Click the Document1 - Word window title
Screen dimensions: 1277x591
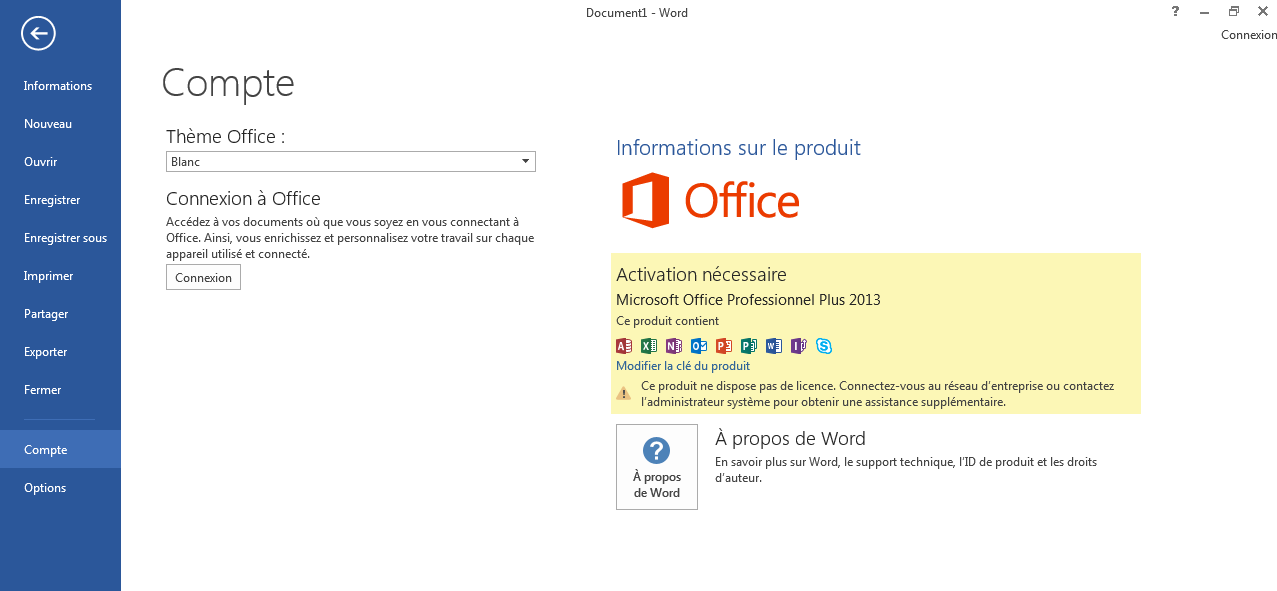pos(637,13)
